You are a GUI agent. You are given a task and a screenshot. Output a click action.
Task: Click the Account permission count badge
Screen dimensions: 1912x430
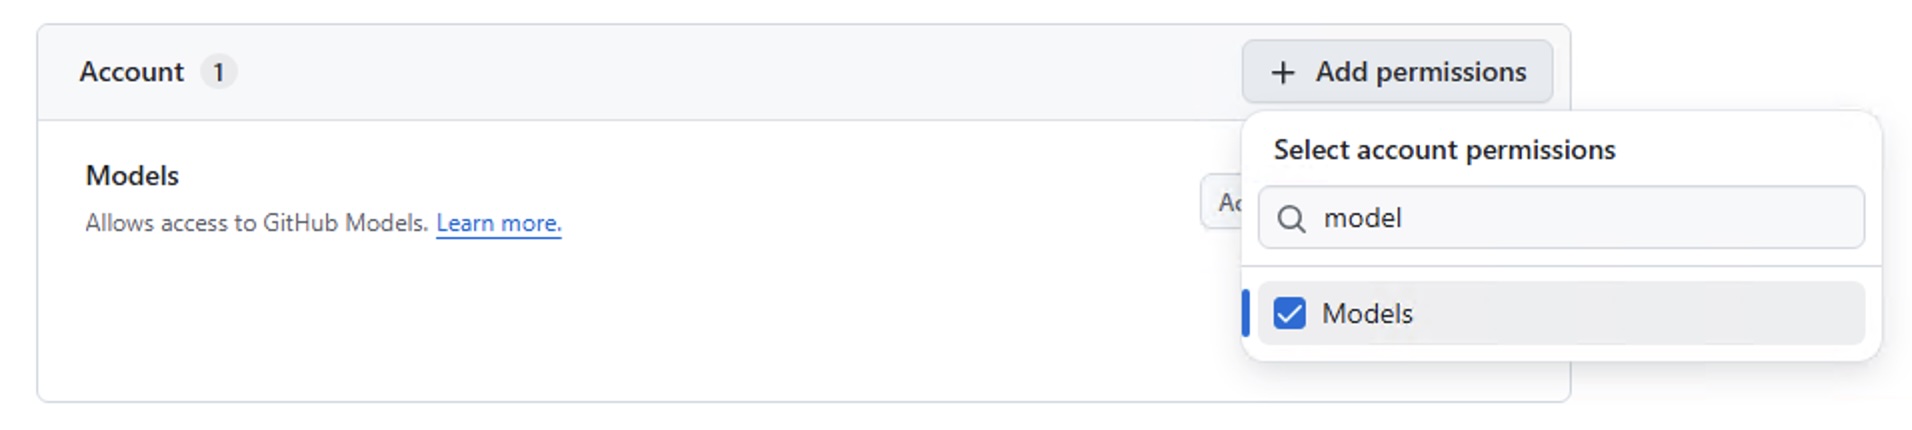(218, 72)
